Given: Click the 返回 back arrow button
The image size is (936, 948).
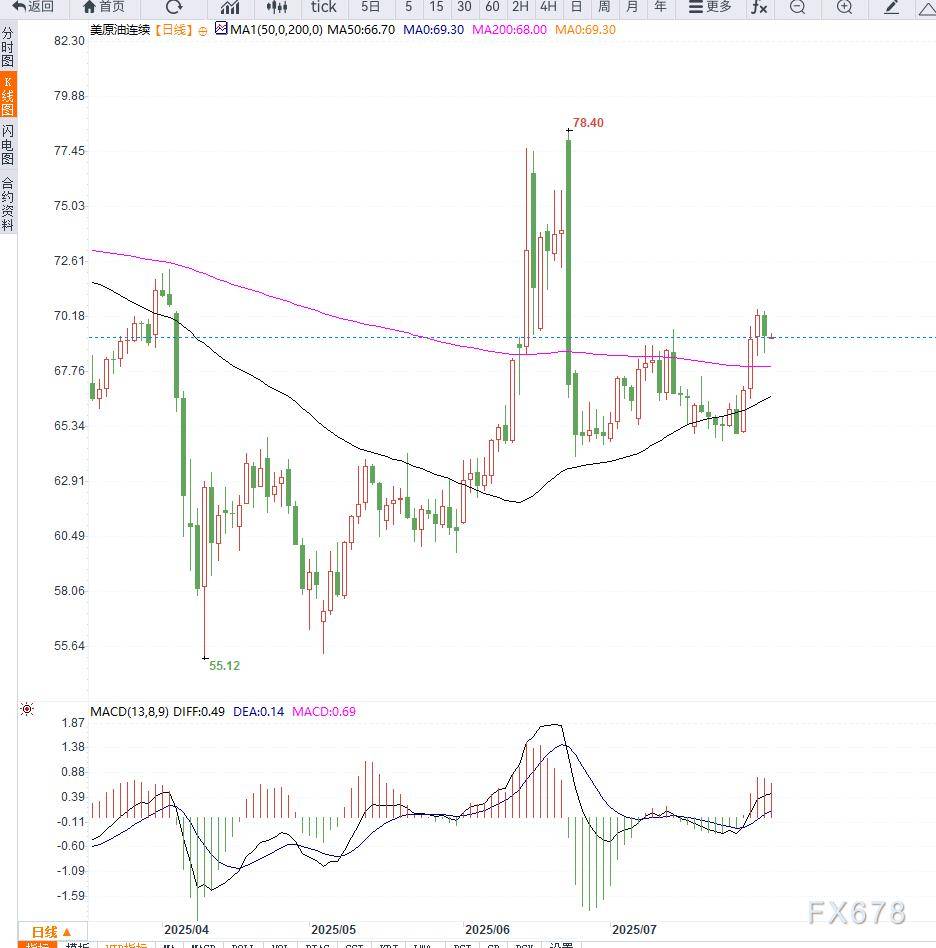Looking at the screenshot, I should [32, 7].
